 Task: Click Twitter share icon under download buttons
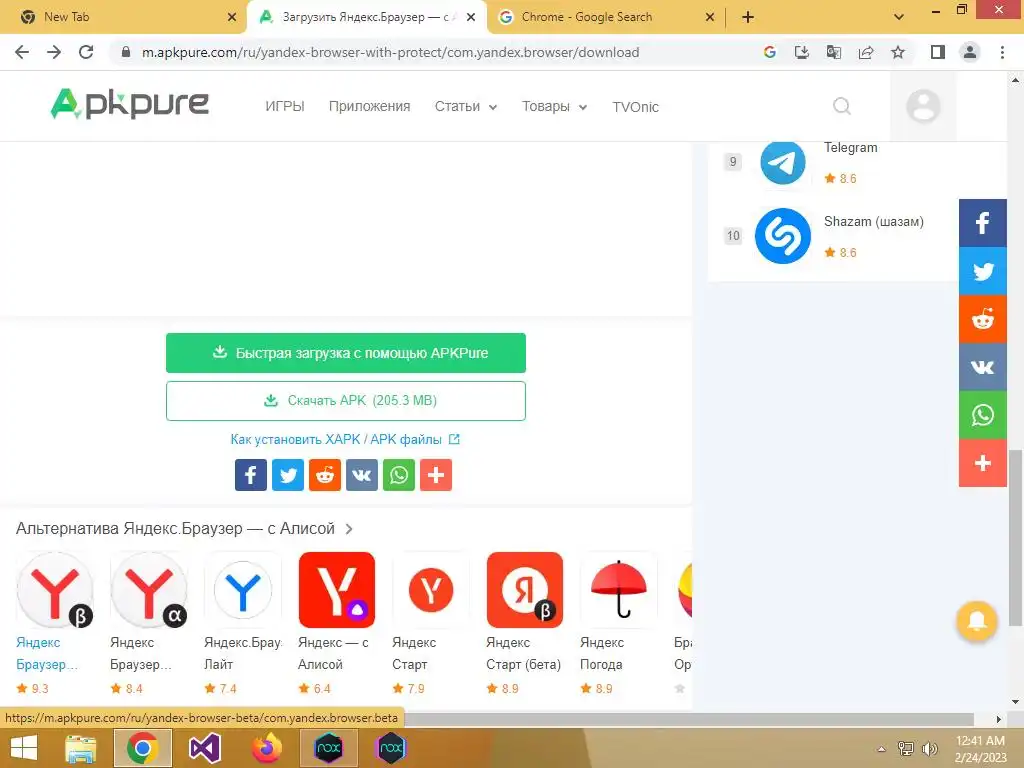[x=288, y=475]
